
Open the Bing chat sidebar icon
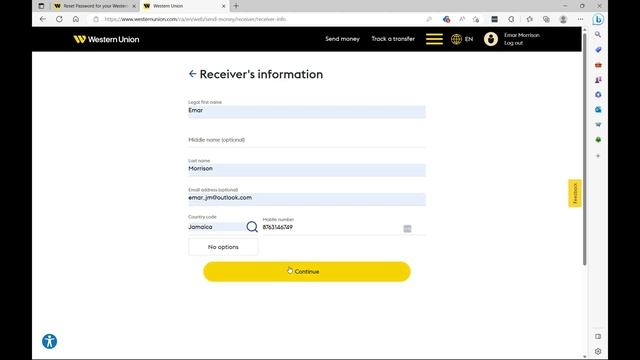click(598, 19)
